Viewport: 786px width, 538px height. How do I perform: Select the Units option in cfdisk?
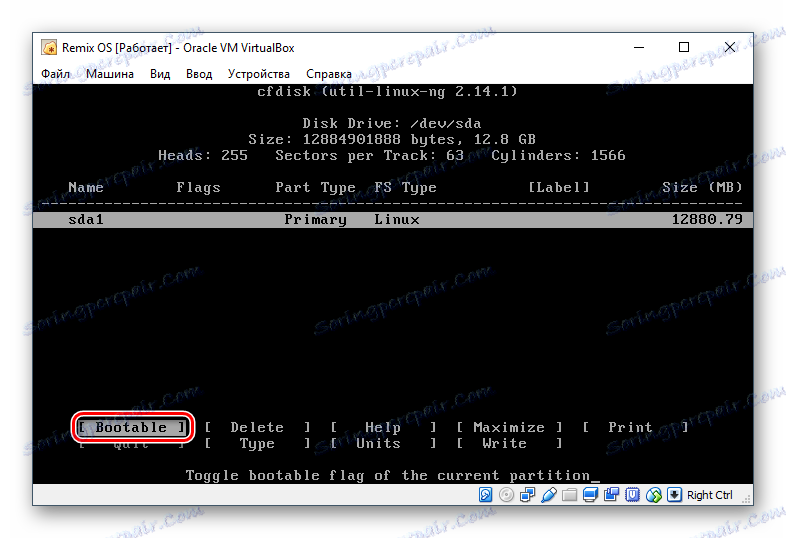coord(383,443)
